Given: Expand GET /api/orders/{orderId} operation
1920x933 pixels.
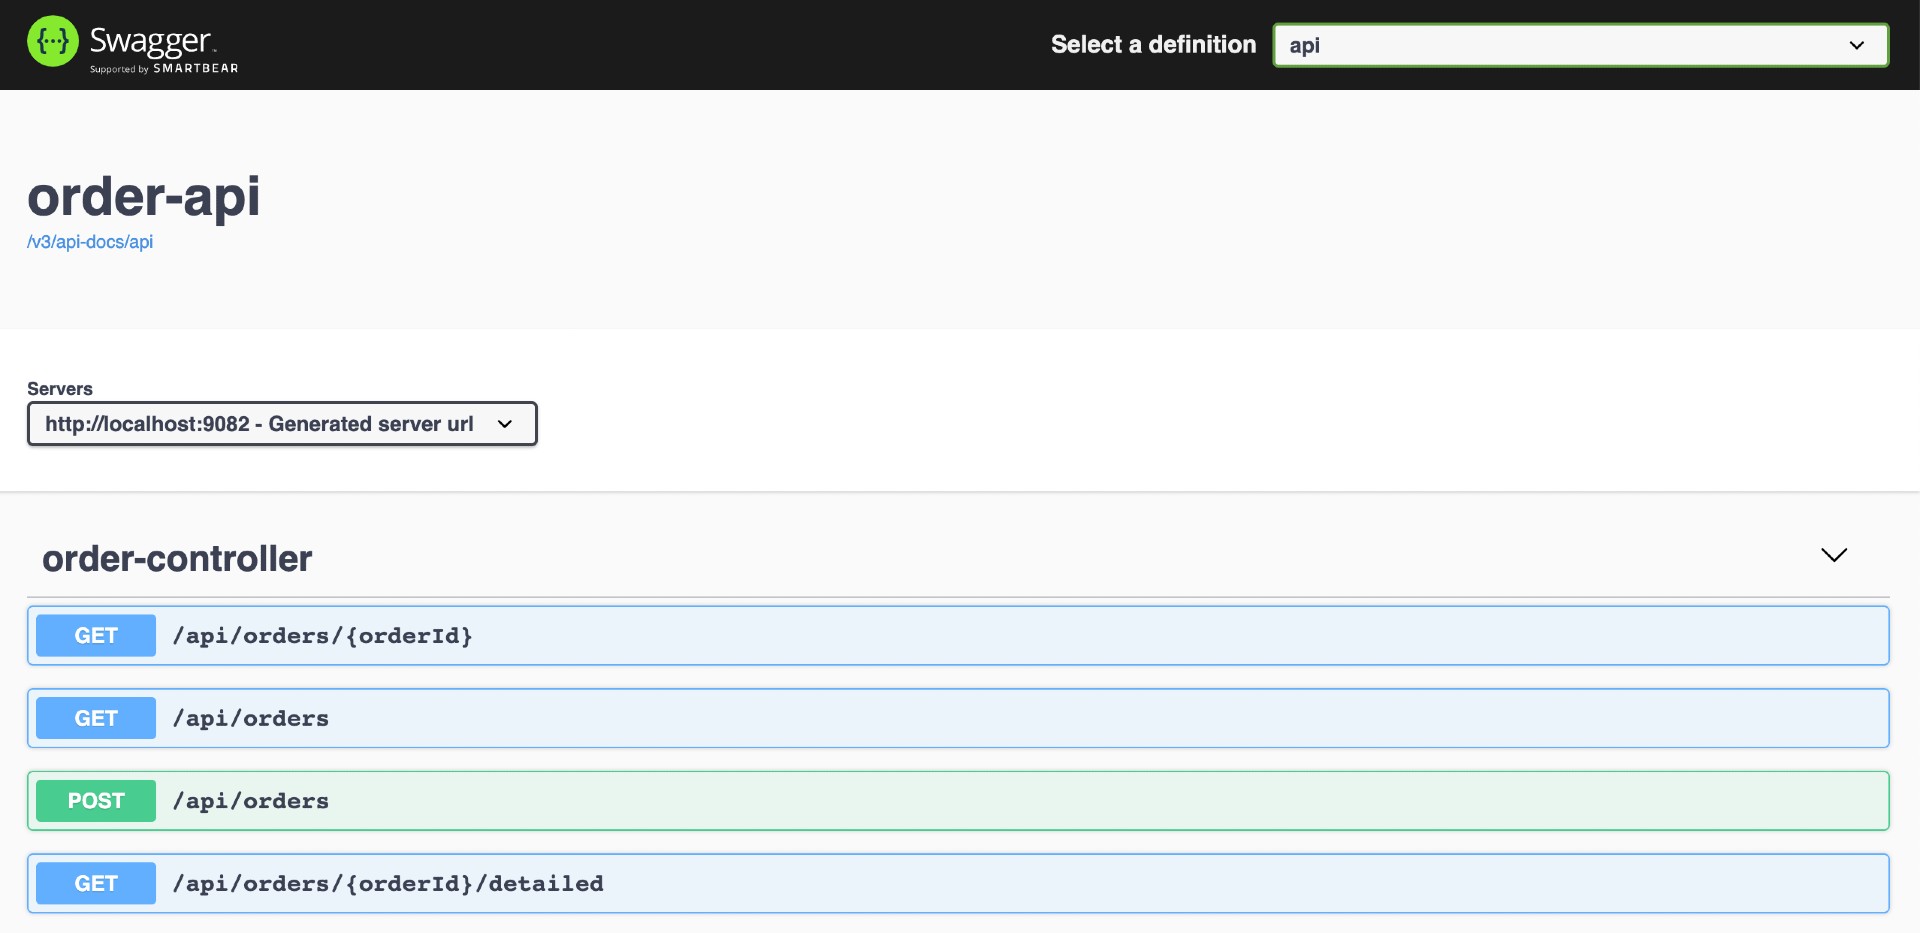Looking at the screenshot, I should click(958, 636).
